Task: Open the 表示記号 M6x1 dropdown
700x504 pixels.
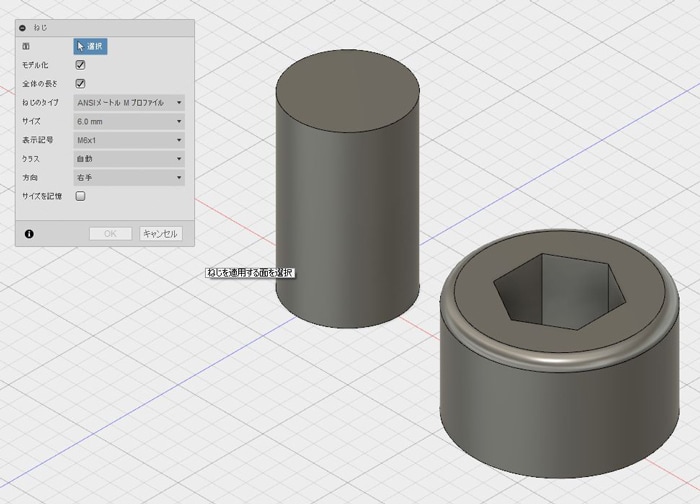Action: pyautogui.click(x=129, y=140)
